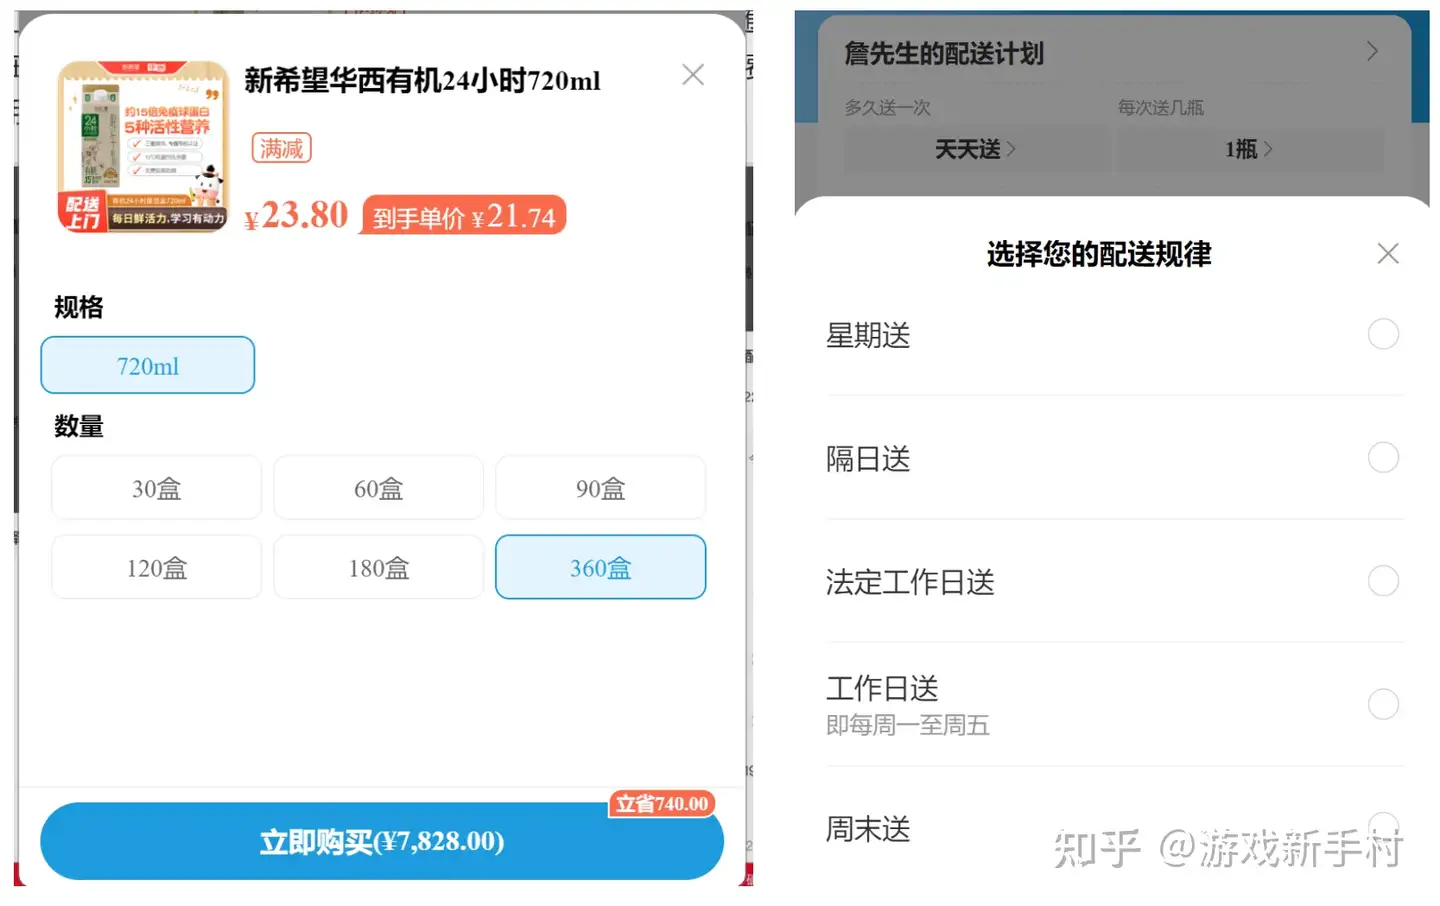Image resolution: width=1440 pixels, height=906 pixels.
Task: Click the 多久送一次 label
Action: point(888,107)
